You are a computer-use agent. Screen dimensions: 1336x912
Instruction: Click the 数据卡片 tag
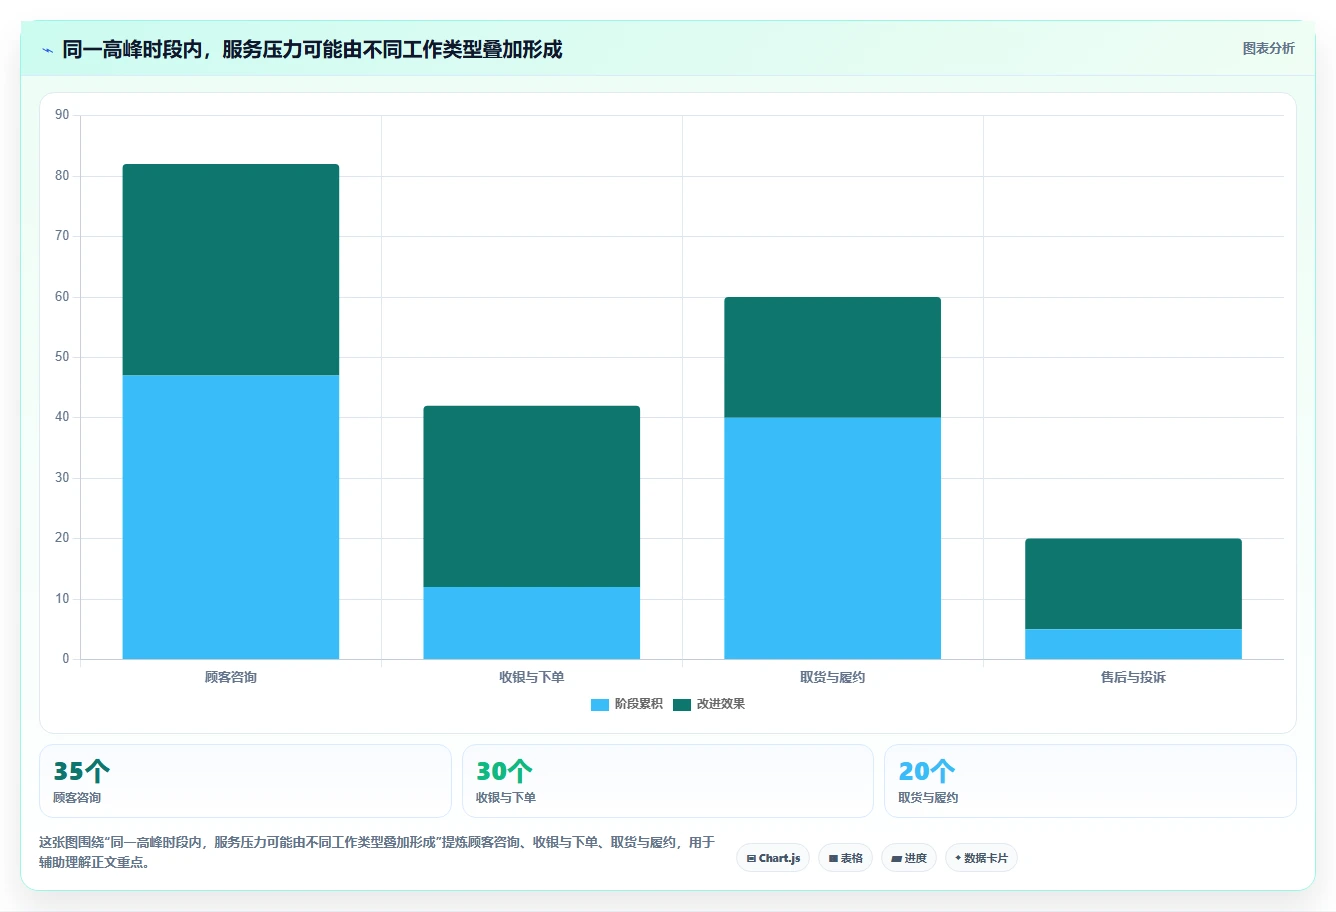coord(981,858)
